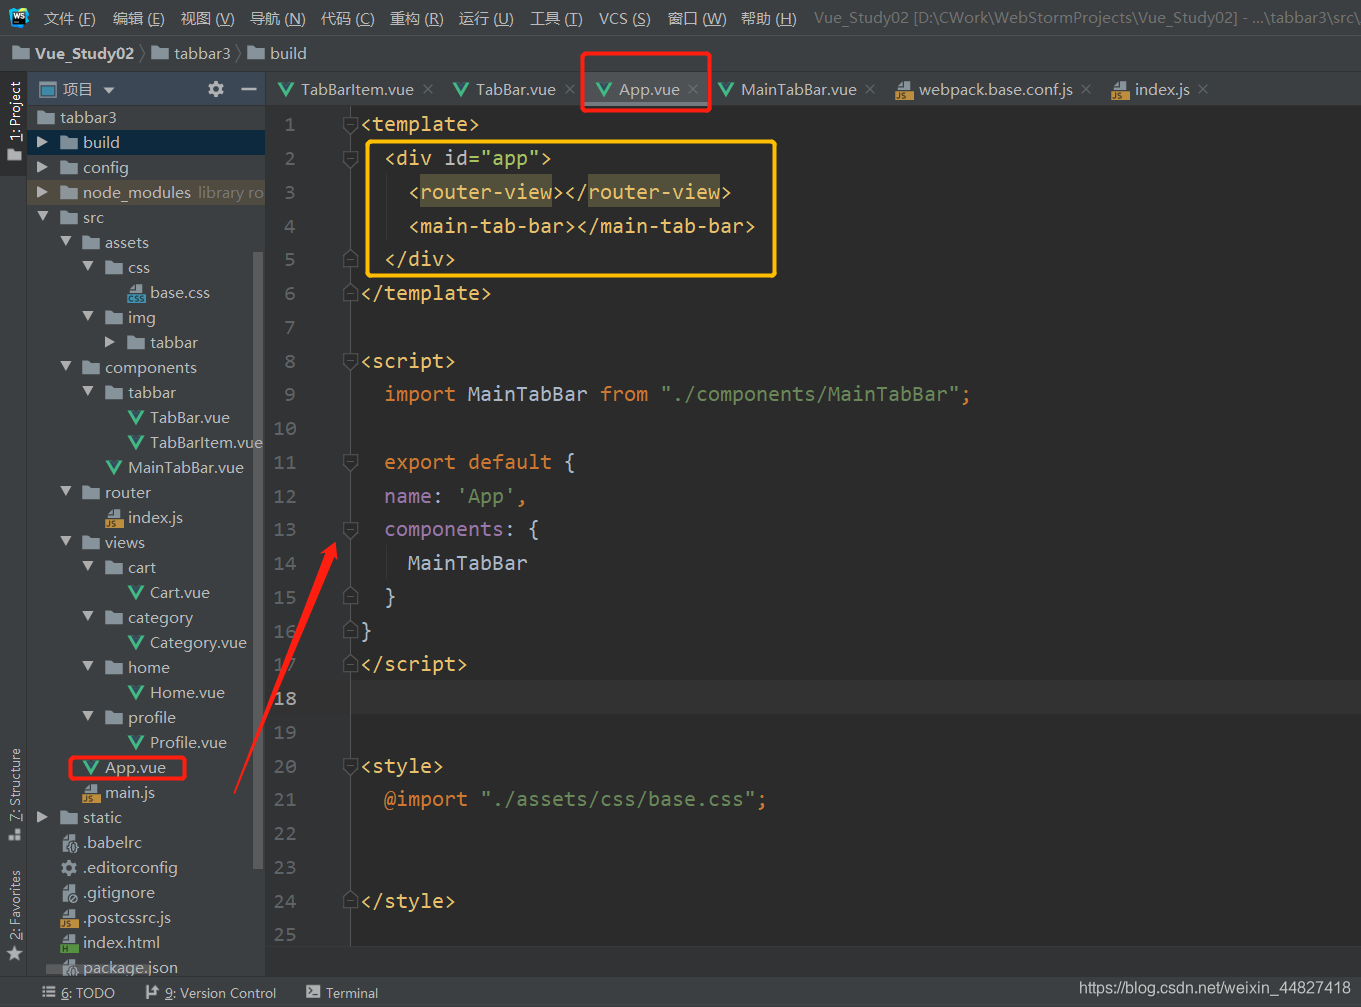
Task: Open the 视图 (V) menu
Action: pos(207,18)
